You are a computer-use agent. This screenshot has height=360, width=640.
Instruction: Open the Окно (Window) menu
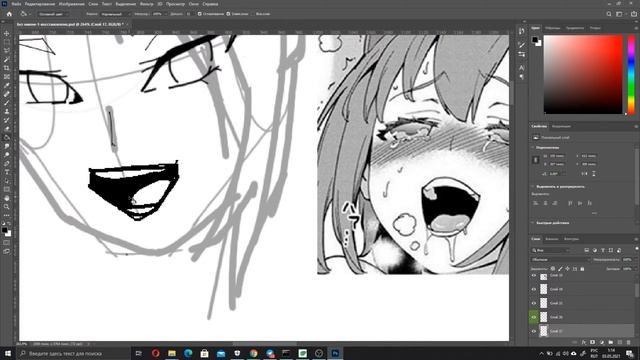[193, 4]
